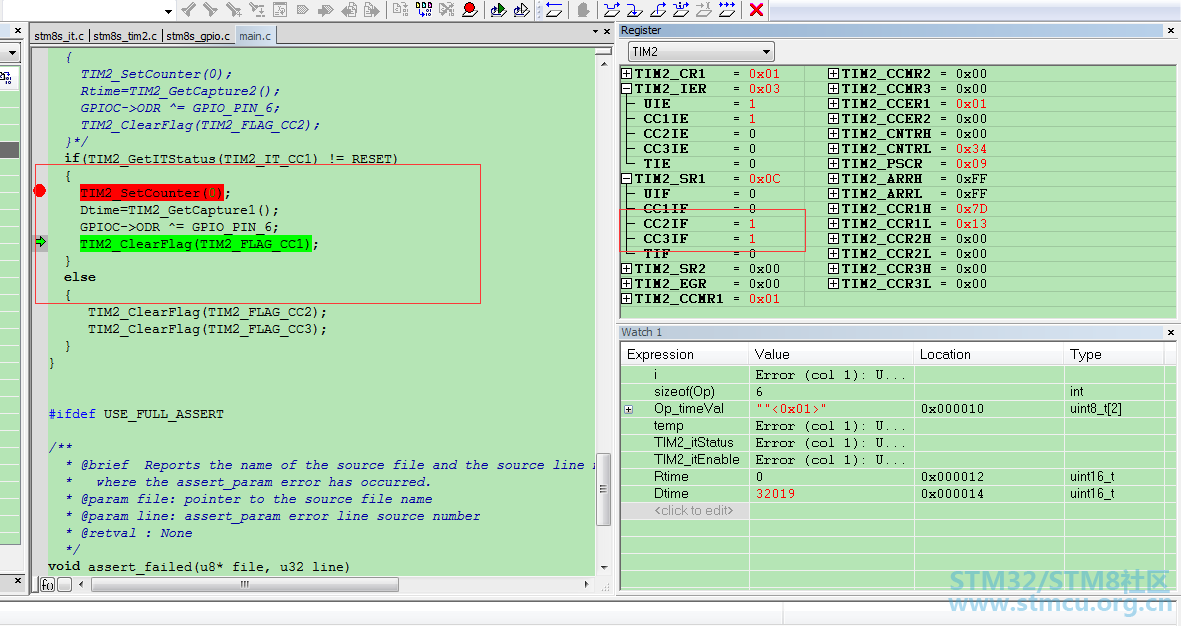Click the small blank button beside f() icon
The width and height of the screenshot is (1181, 626).
(65, 585)
